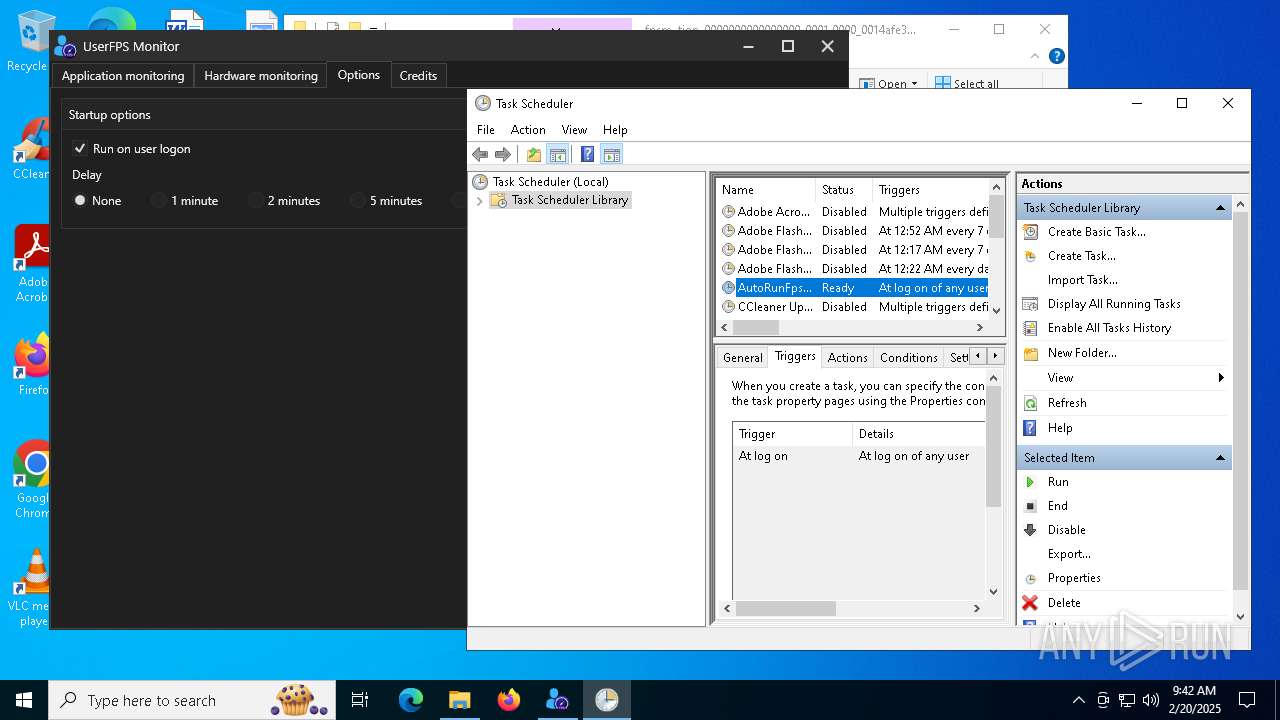Open the Help menu in Task Scheduler
This screenshot has height=720, width=1280.
[x=615, y=130]
